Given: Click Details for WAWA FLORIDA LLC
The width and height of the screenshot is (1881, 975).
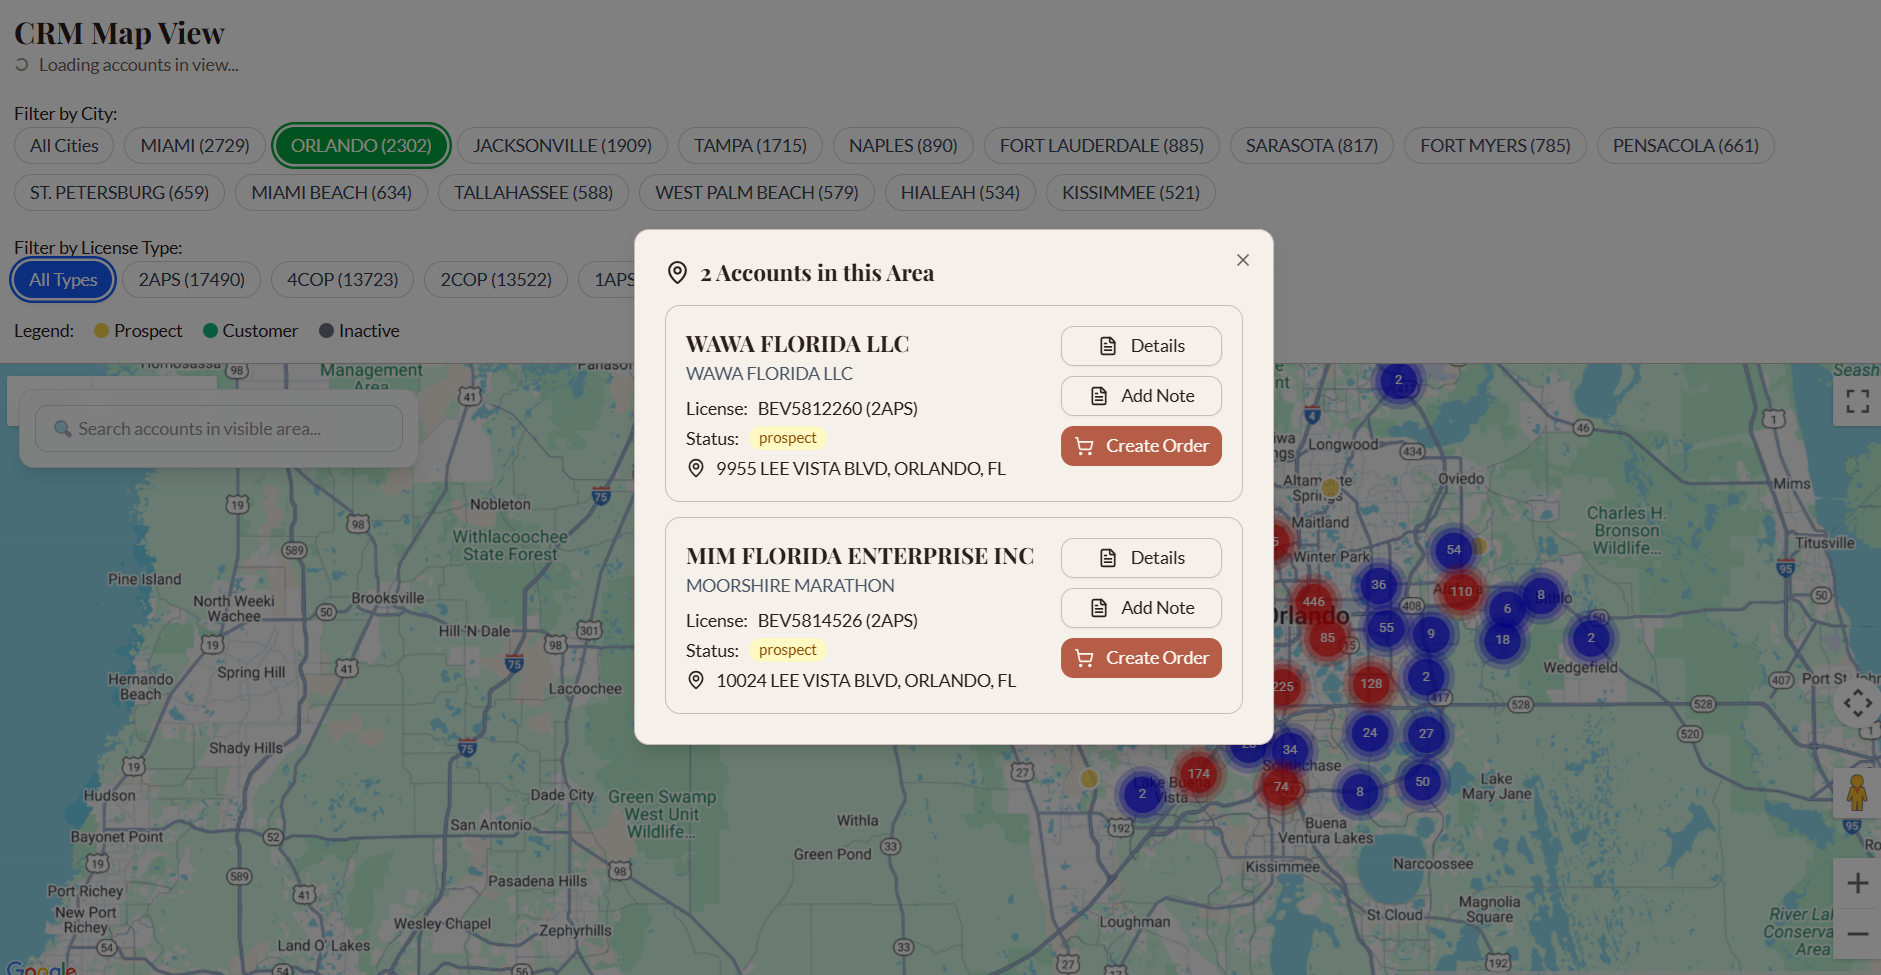Looking at the screenshot, I should pyautogui.click(x=1140, y=345).
